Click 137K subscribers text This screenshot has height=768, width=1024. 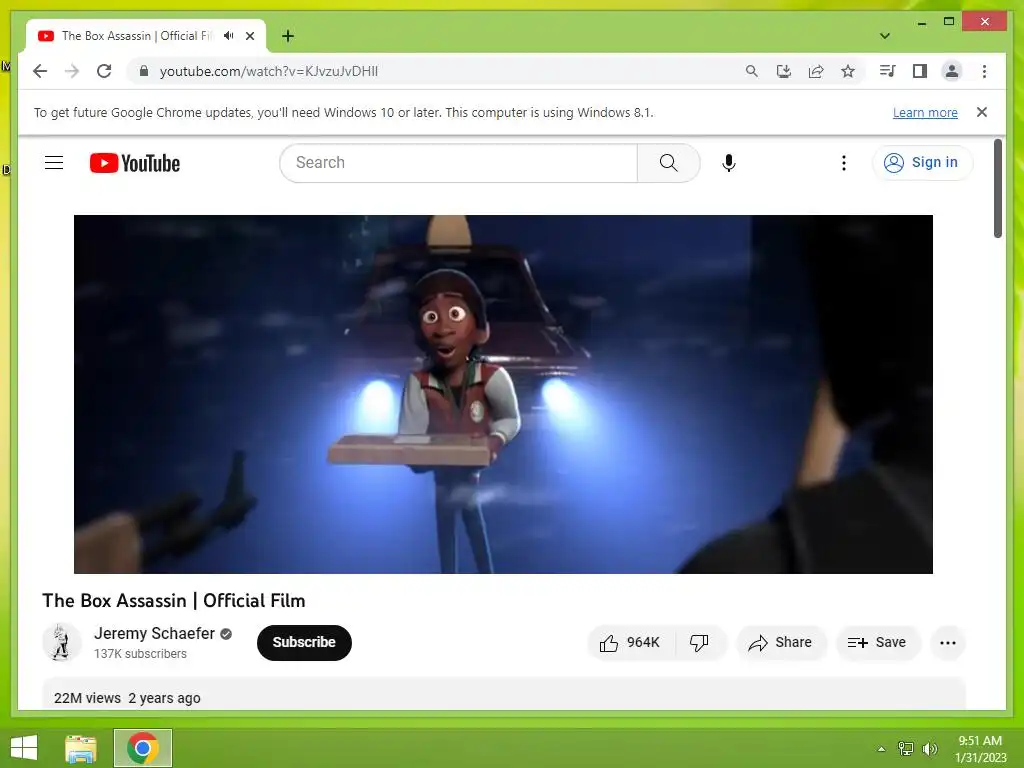click(140, 654)
